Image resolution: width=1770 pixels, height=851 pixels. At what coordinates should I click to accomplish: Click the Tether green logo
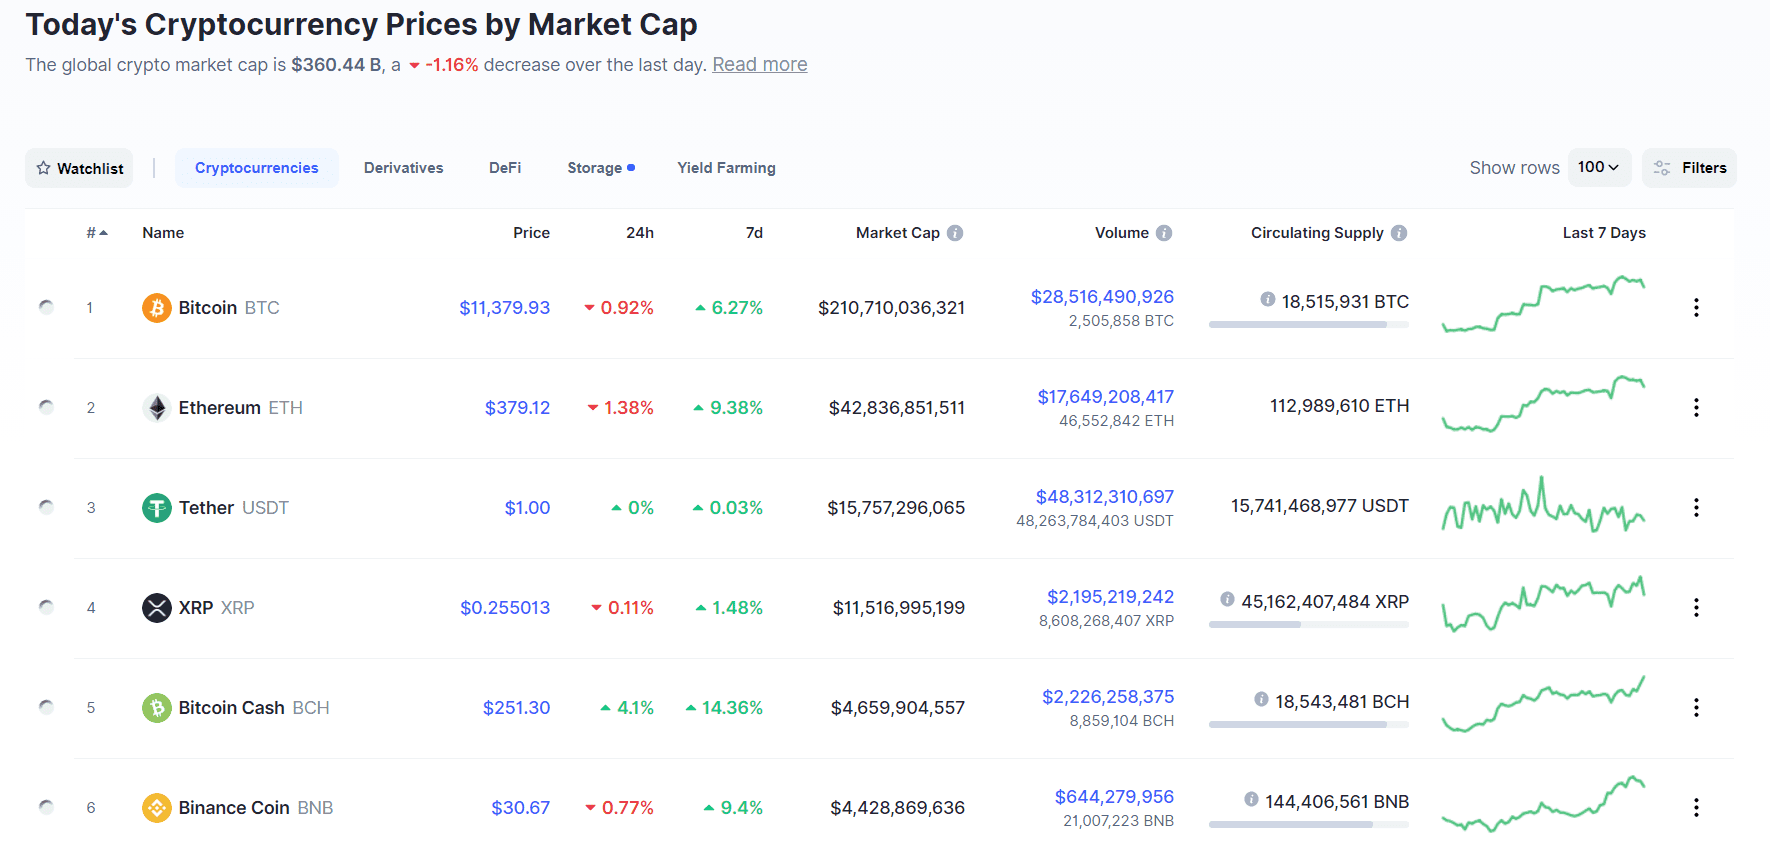(156, 508)
